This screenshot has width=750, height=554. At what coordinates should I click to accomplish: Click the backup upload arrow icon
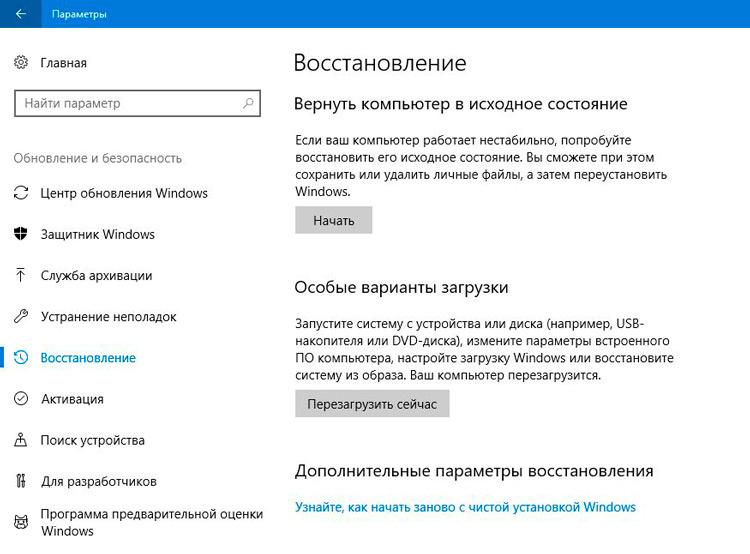tap(21, 275)
